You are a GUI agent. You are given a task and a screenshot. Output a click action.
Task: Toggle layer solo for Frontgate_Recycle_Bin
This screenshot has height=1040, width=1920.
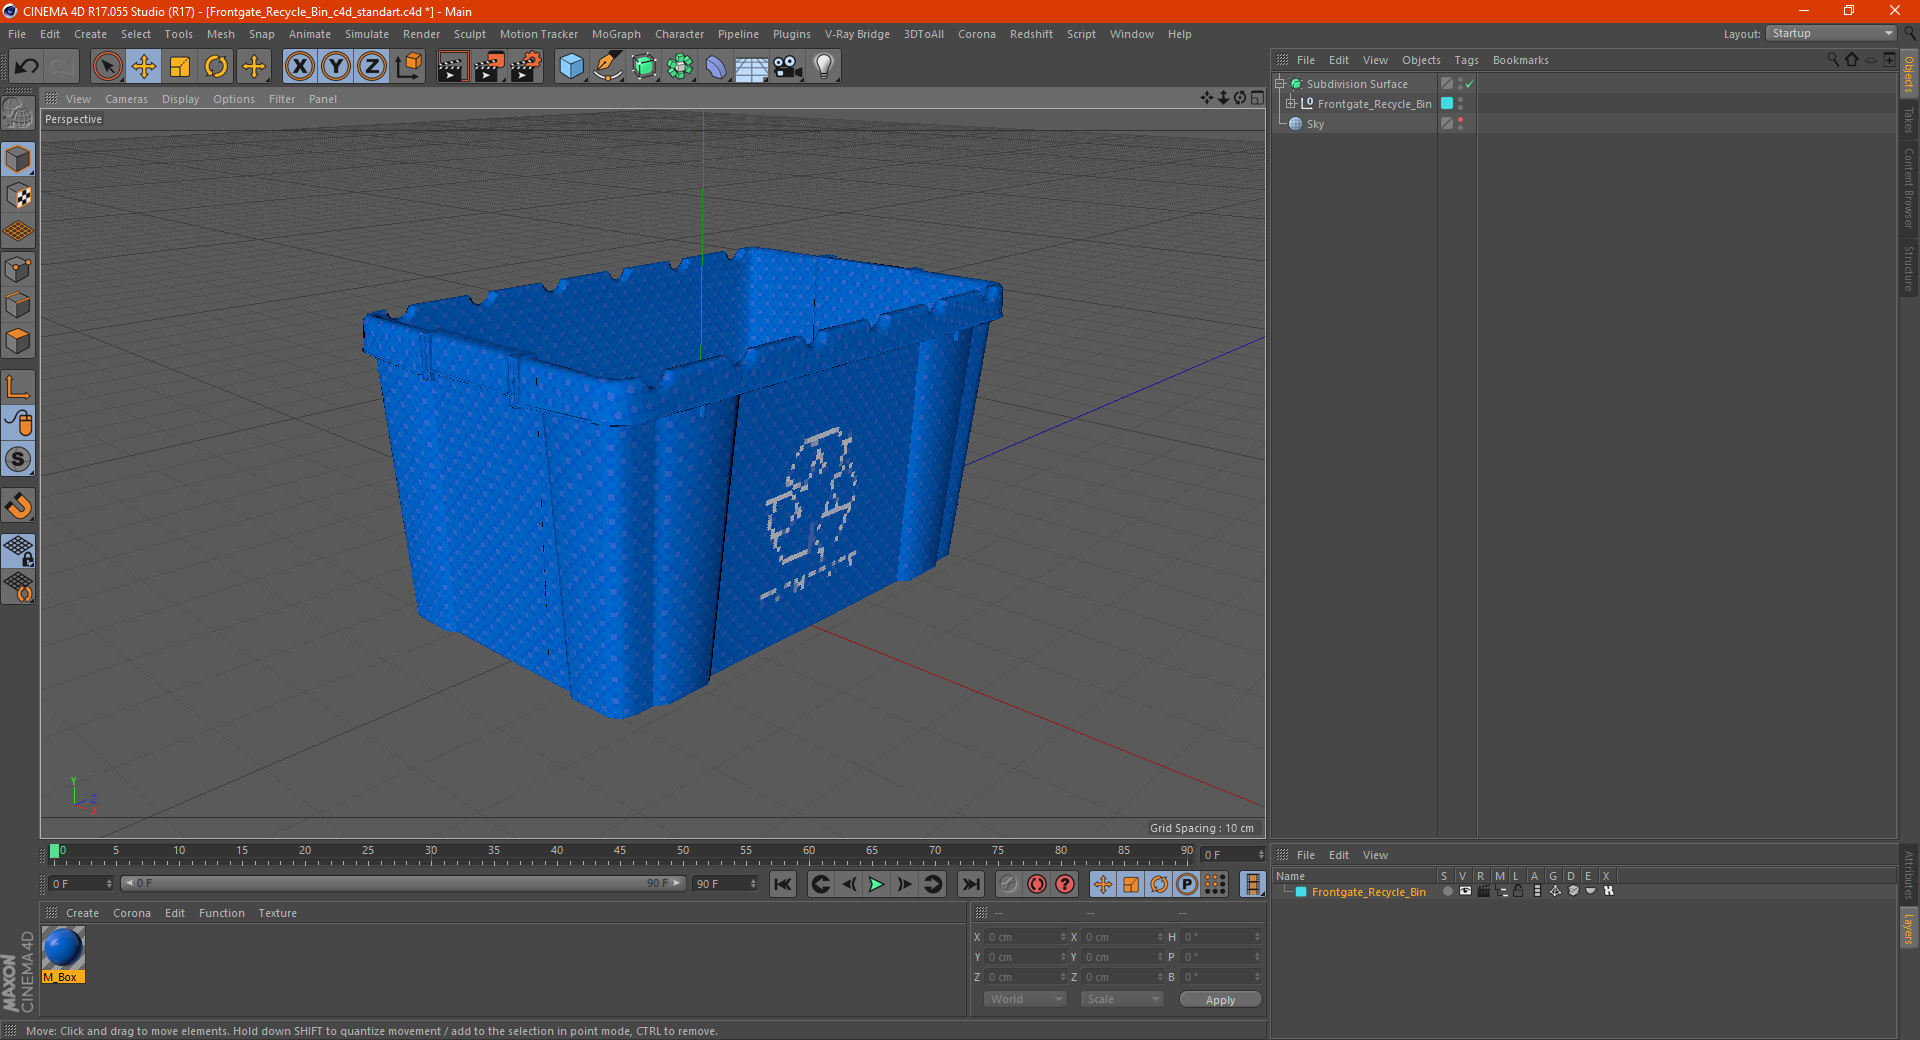tap(1446, 891)
